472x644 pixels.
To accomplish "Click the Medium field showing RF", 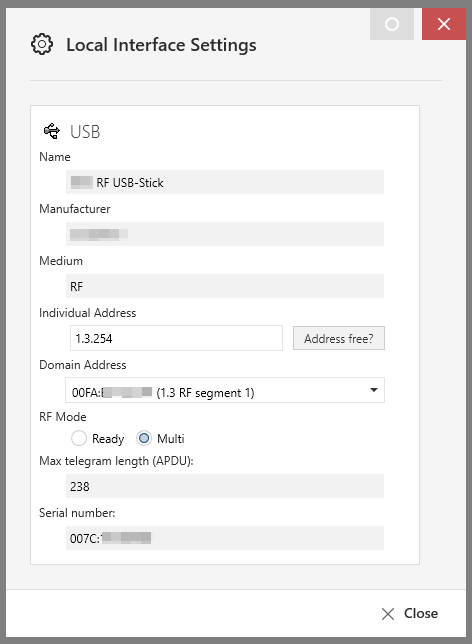I will click(225, 286).
